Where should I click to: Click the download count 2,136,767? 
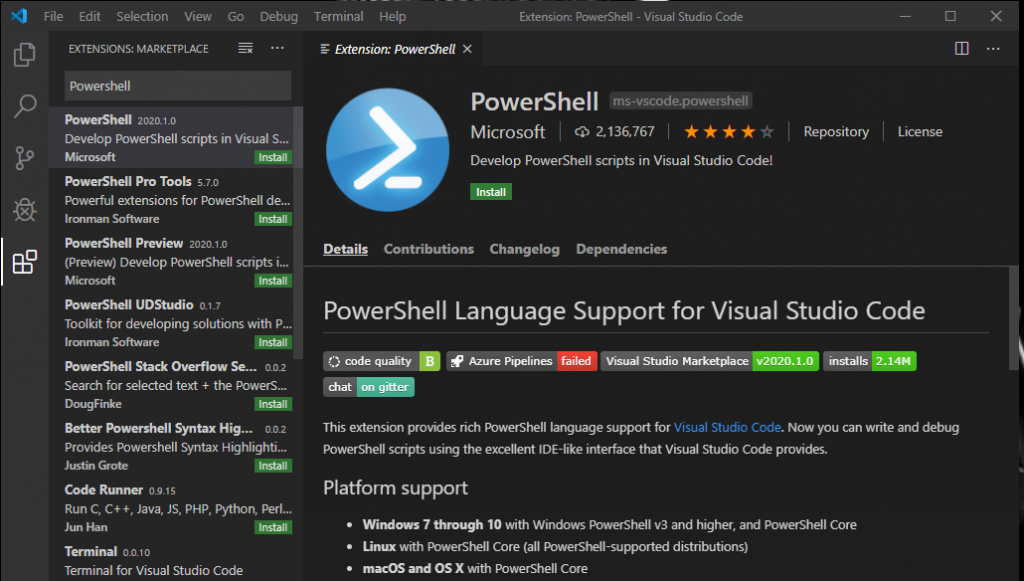point(615,132)
